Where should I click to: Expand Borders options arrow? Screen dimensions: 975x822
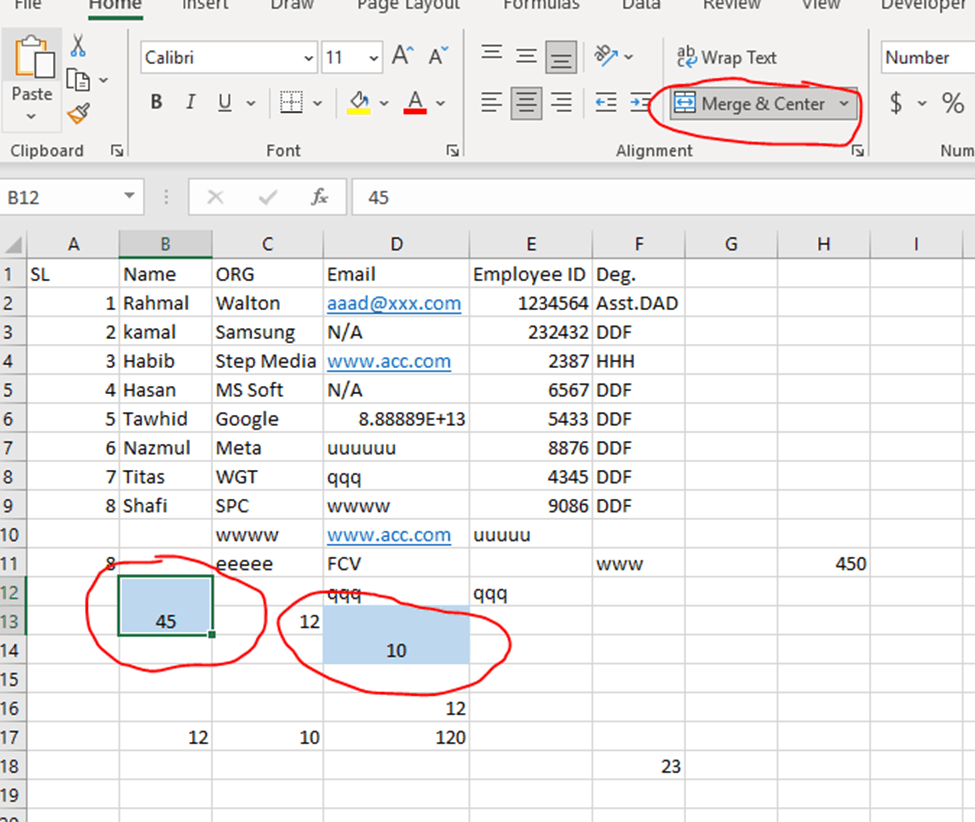coord(318,103)
